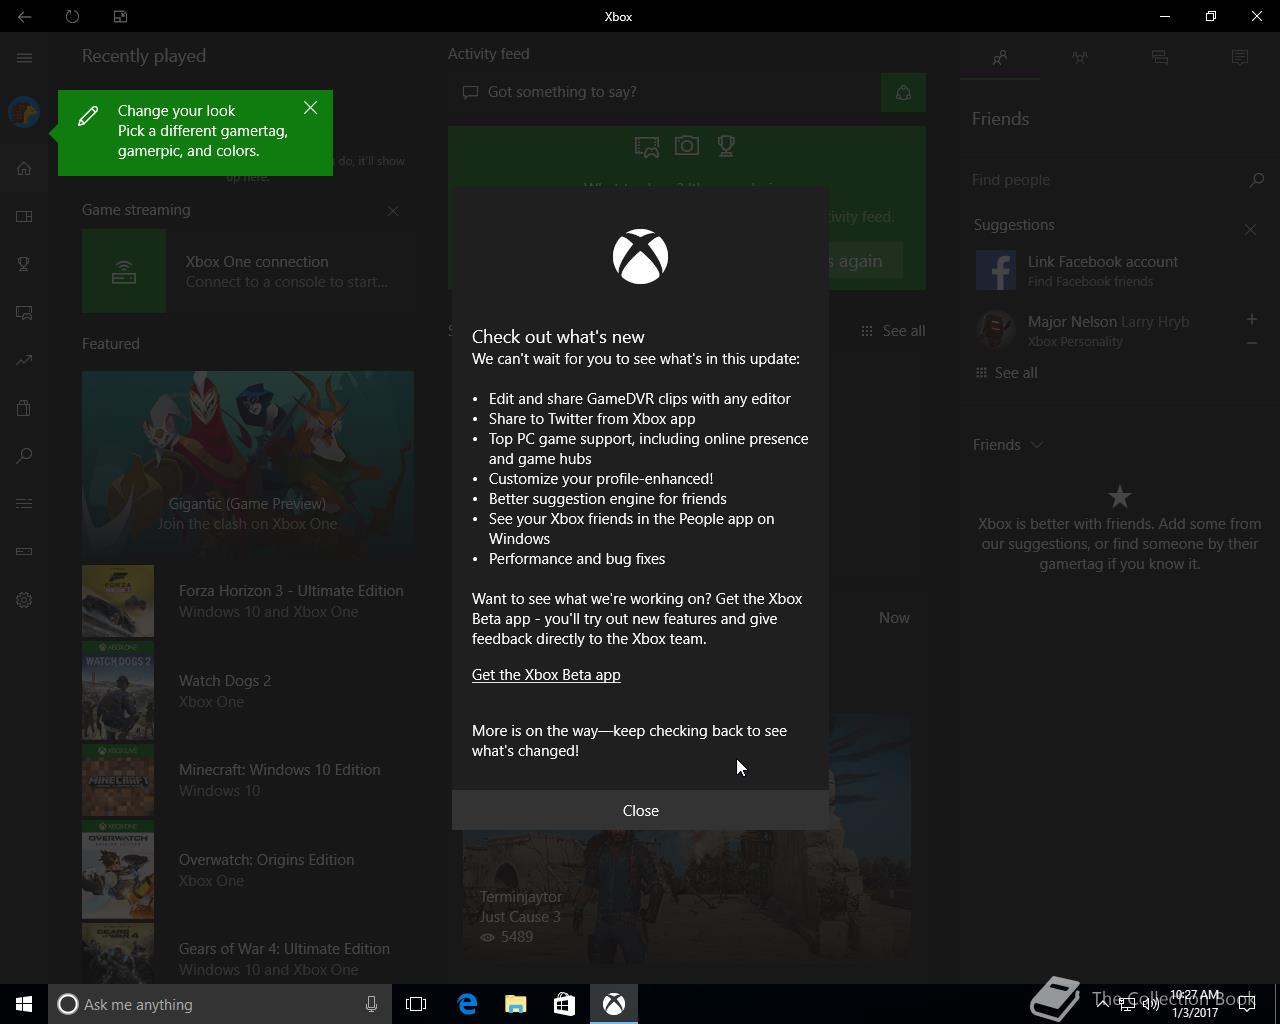
Task: Open Game DVR in the sidebar
Action: pyautogui.click(x=24, y=312)
